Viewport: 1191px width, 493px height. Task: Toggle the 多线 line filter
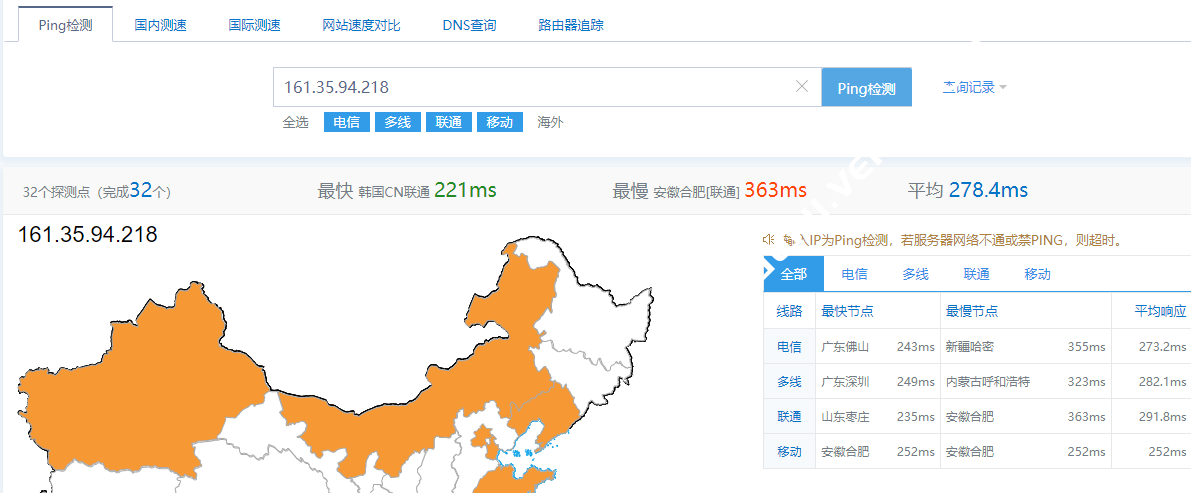click(x=397, y=122)
